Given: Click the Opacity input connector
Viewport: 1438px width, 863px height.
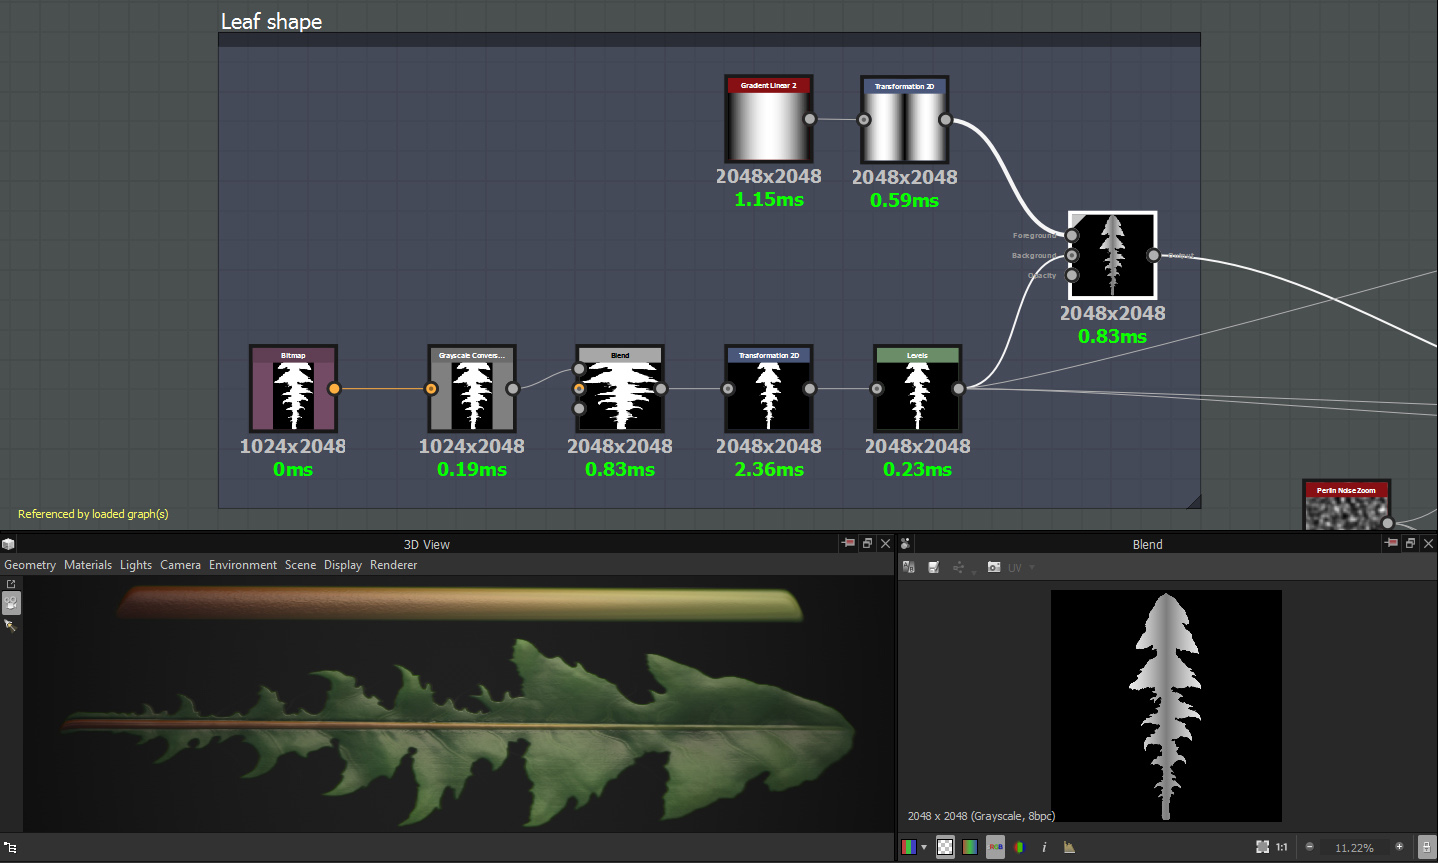Looking at the screenshot, I should 1072,275.
